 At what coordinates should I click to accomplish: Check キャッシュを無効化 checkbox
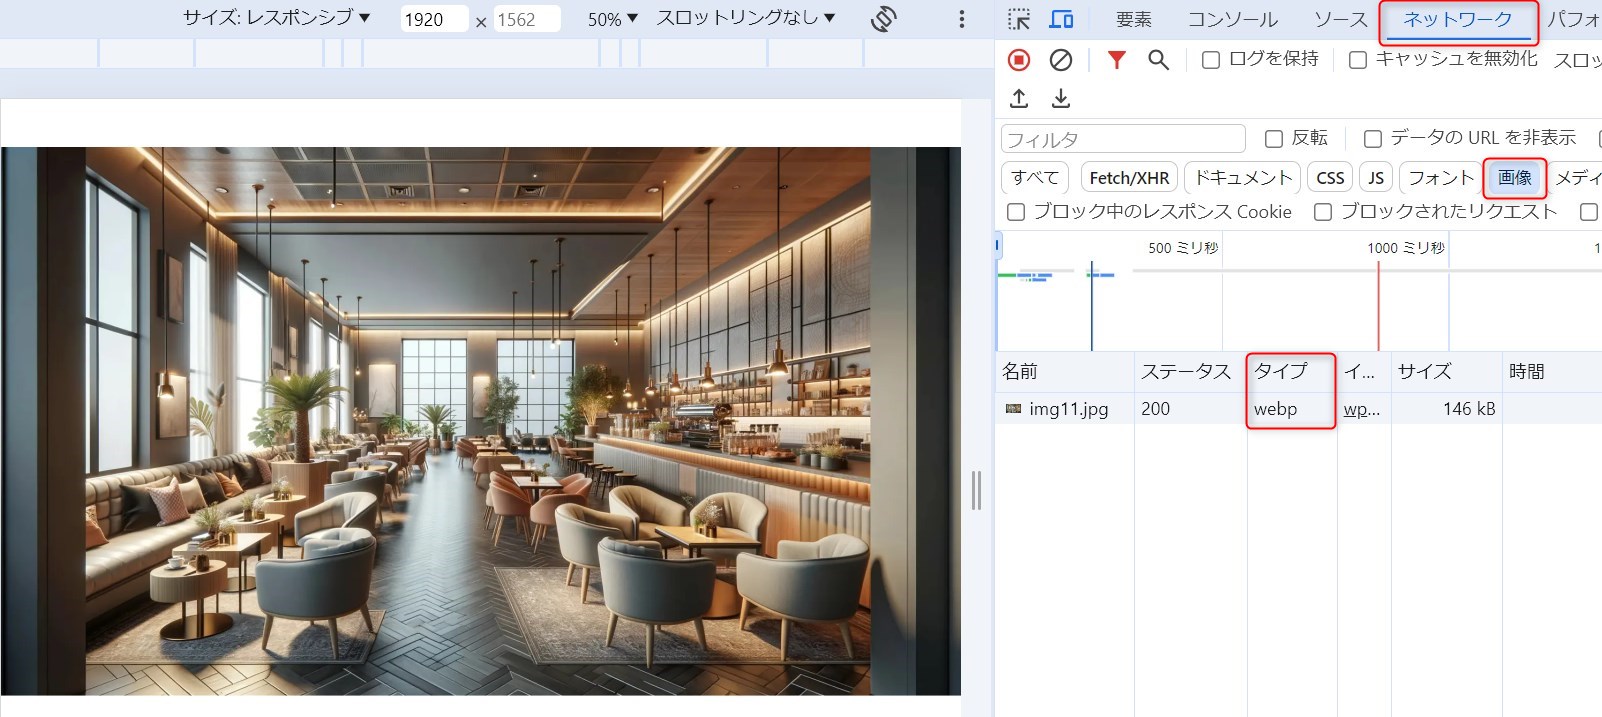[1358, 60]
